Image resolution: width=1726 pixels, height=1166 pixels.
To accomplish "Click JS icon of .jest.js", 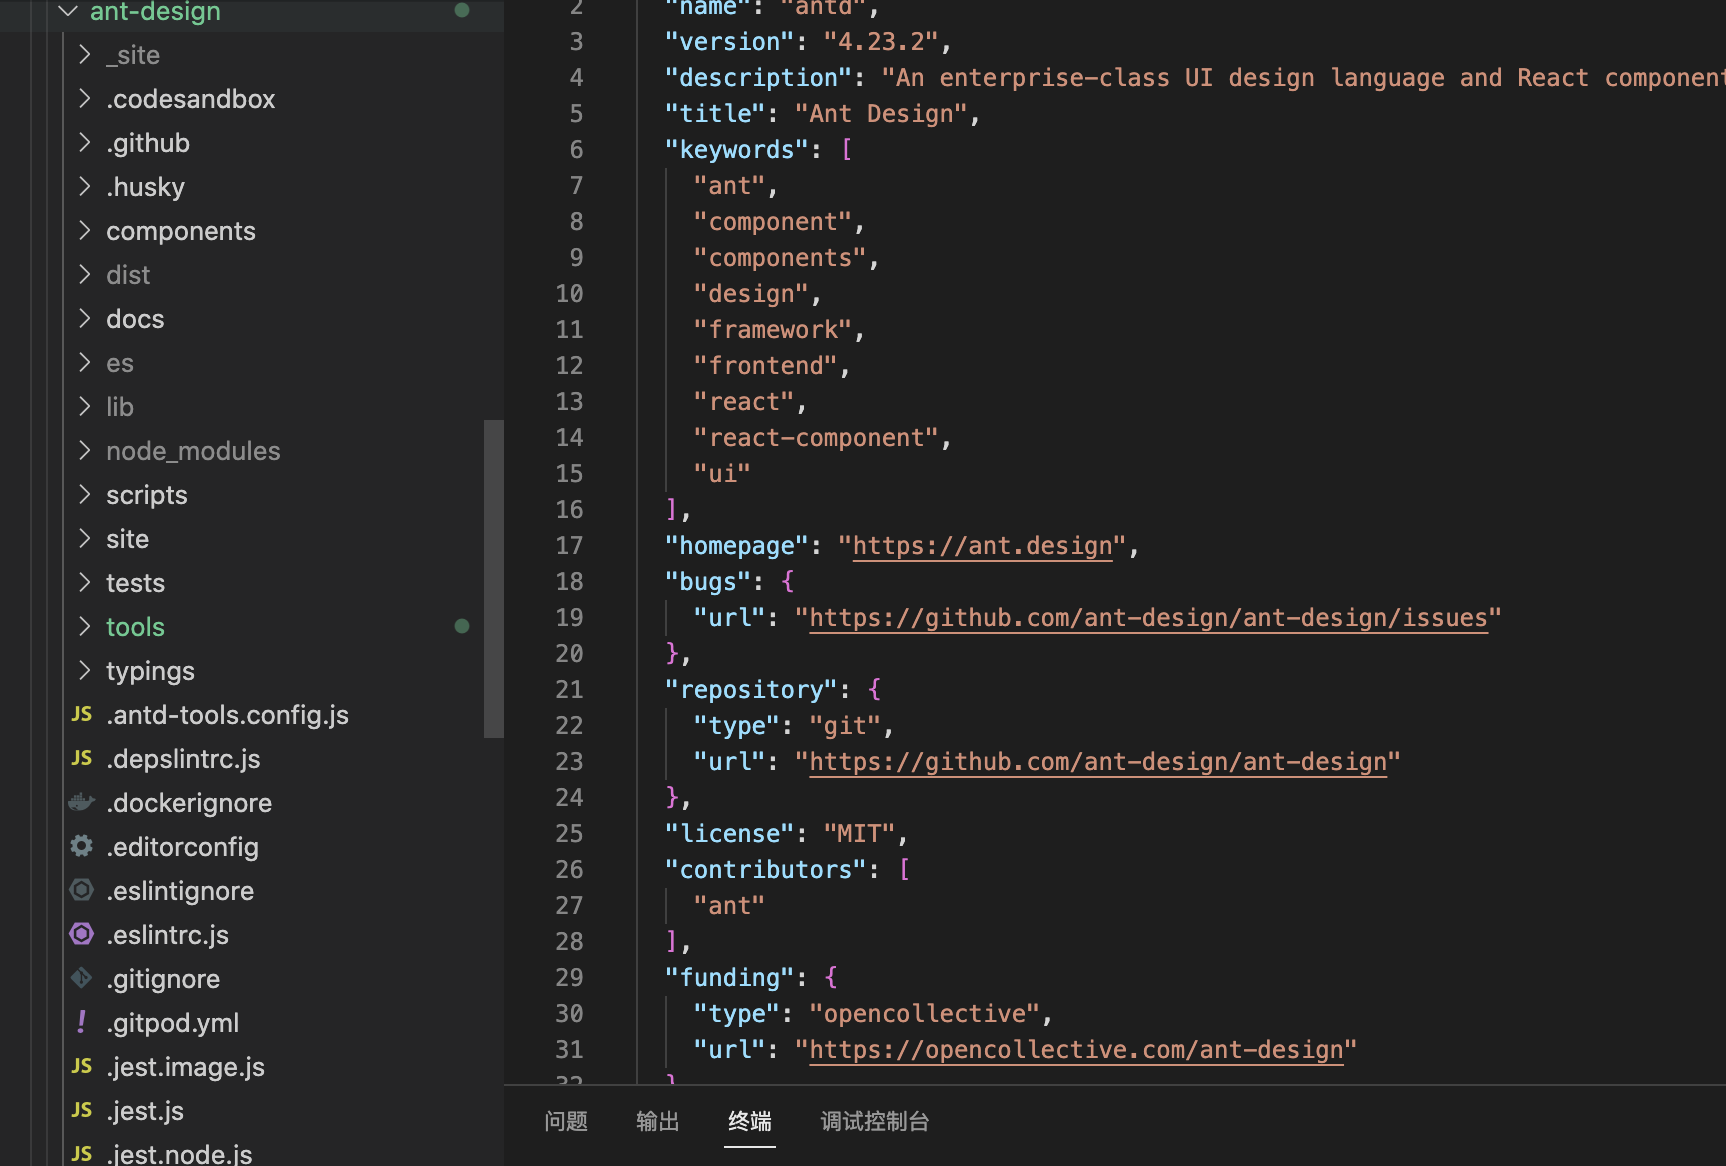I will (x=82, y=1110).
